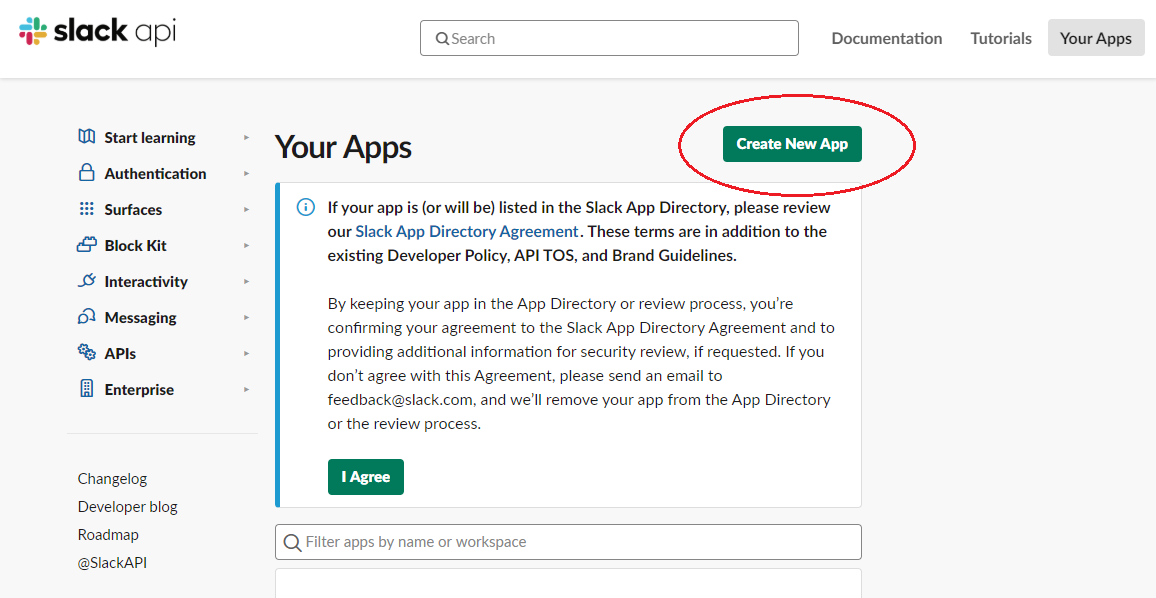Focus the Filter apps by name or workspace field
Viewport: 1156px width, 598px height.
(x=568, y=542)
